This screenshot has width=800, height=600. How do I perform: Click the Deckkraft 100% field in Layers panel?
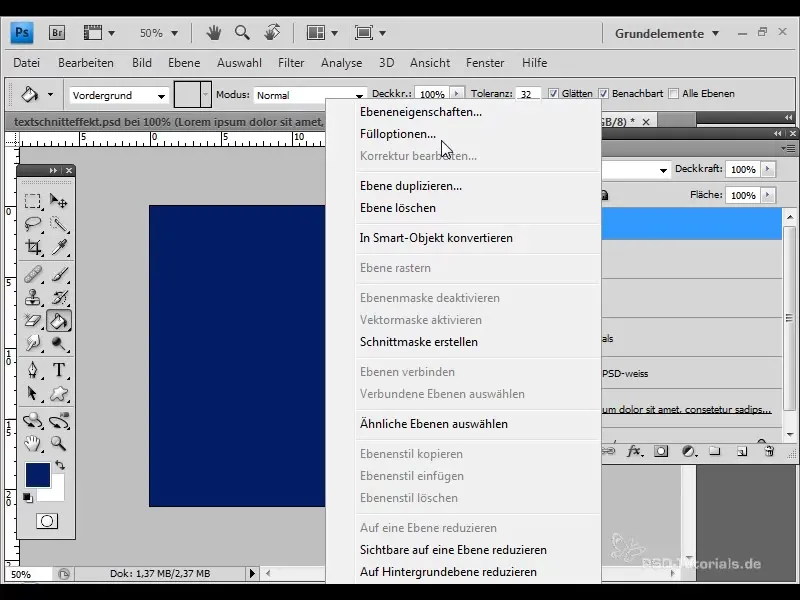(x=743, y=169)
